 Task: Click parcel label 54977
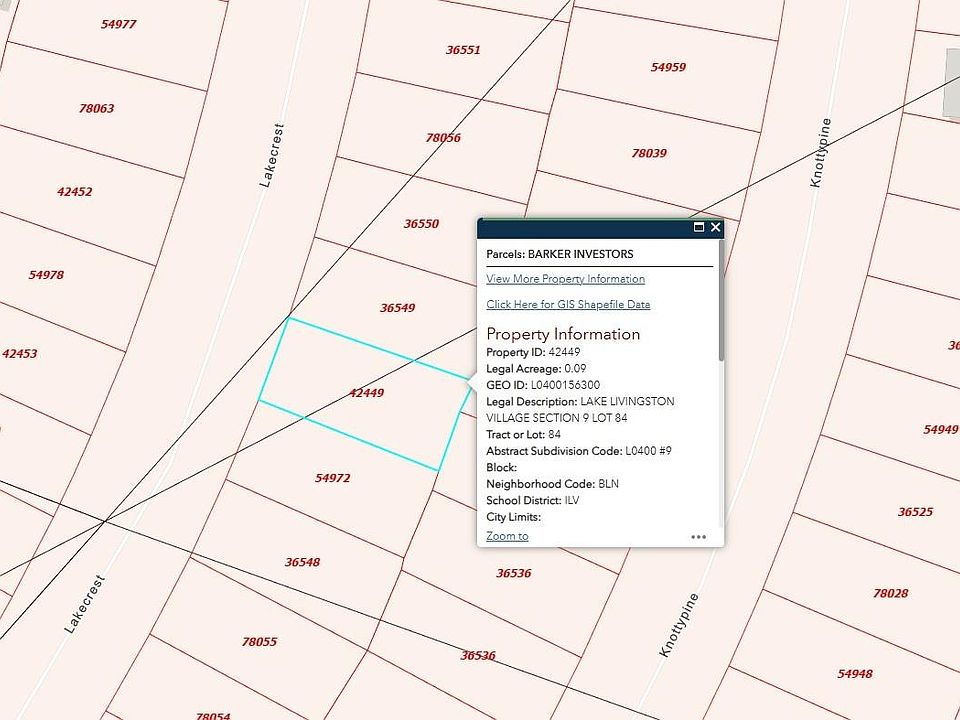click(119, 24)
